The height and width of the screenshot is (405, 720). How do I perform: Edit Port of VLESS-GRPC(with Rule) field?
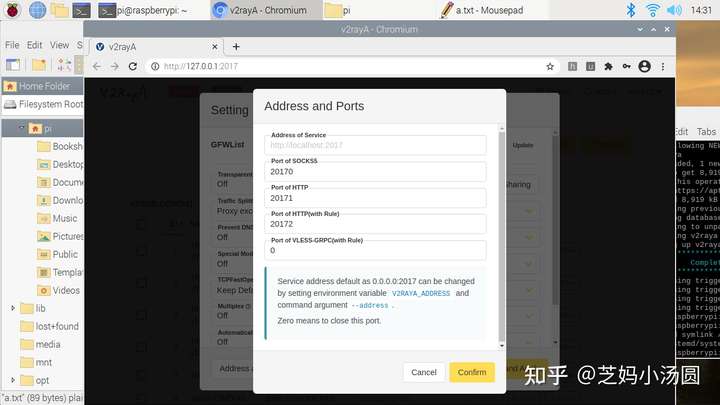tap(375, 250)
